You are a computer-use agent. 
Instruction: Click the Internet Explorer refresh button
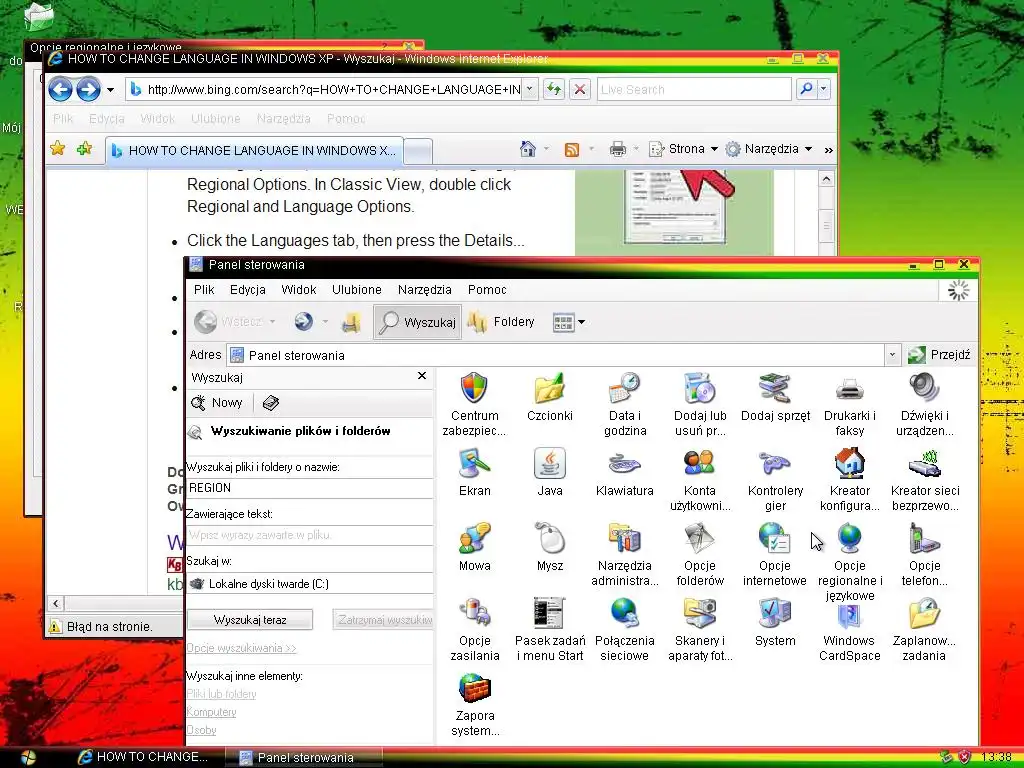554,89
